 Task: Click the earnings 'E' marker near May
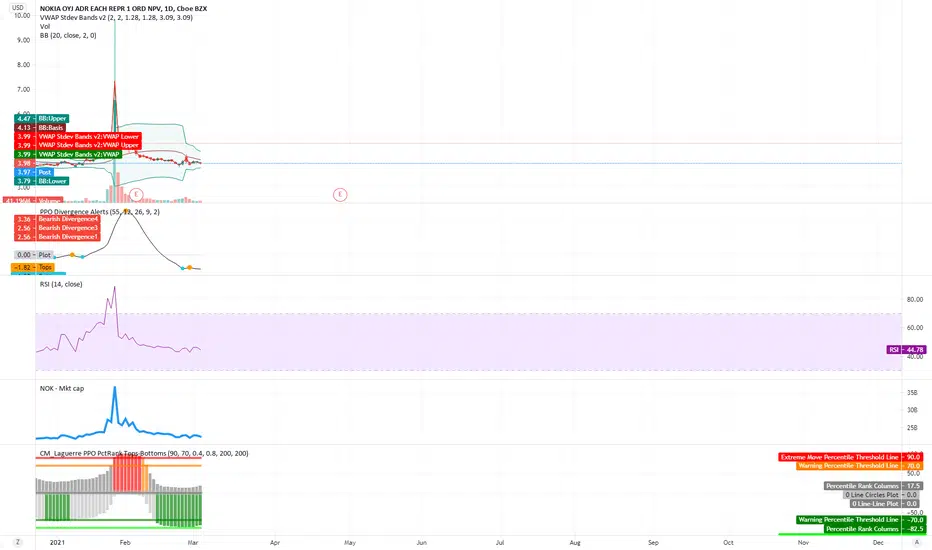(340, 194)
